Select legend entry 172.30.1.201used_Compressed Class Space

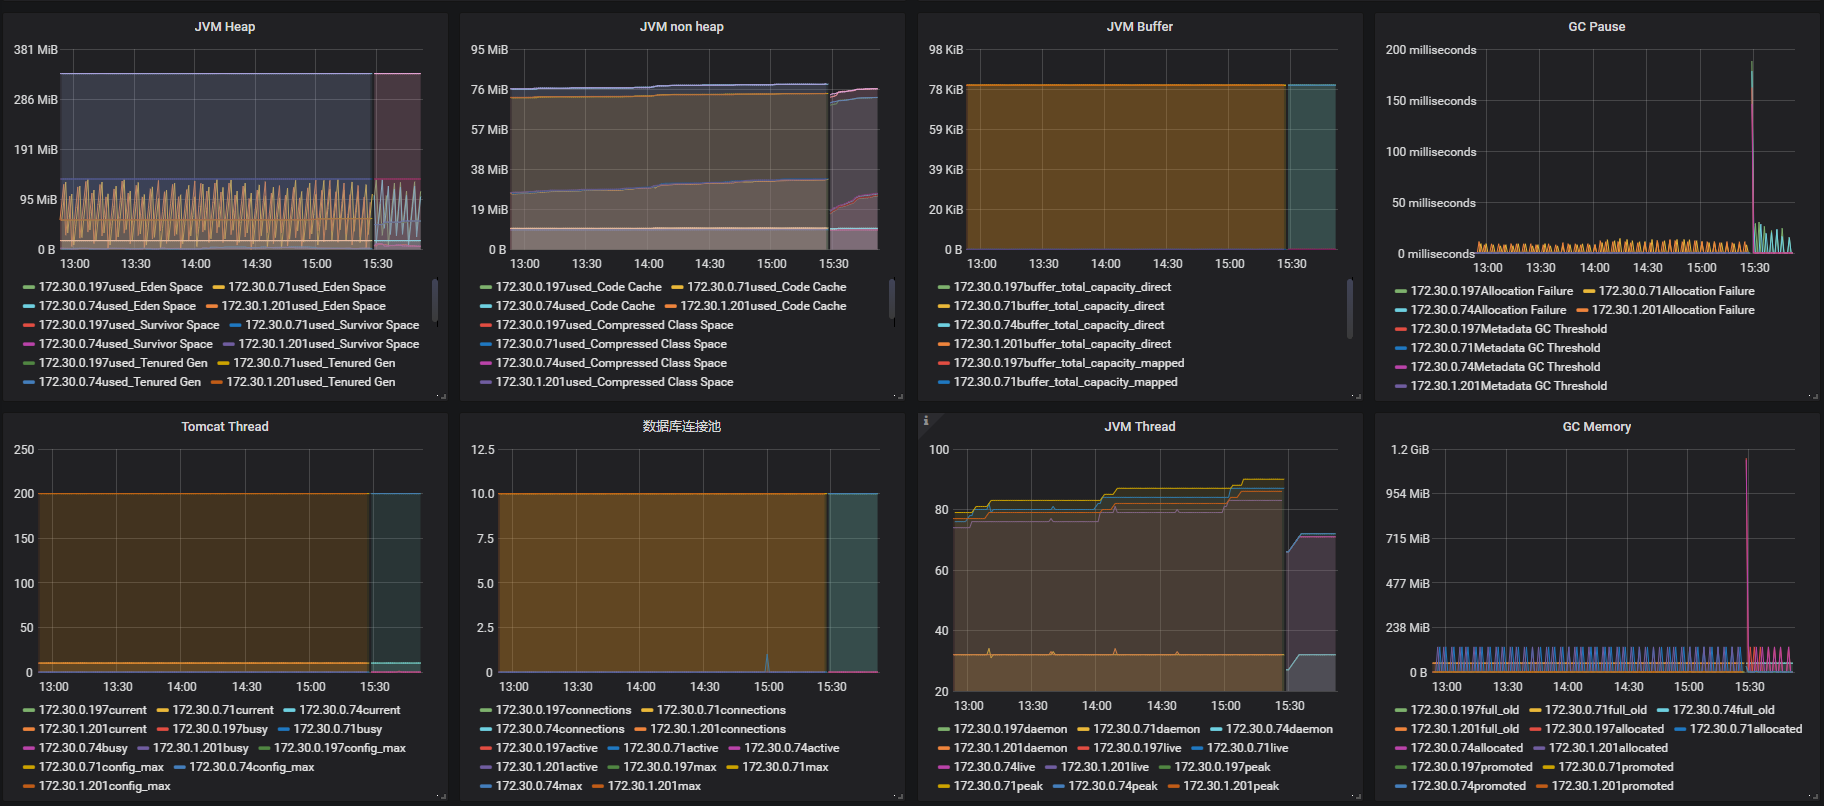[x=615, y=382]
